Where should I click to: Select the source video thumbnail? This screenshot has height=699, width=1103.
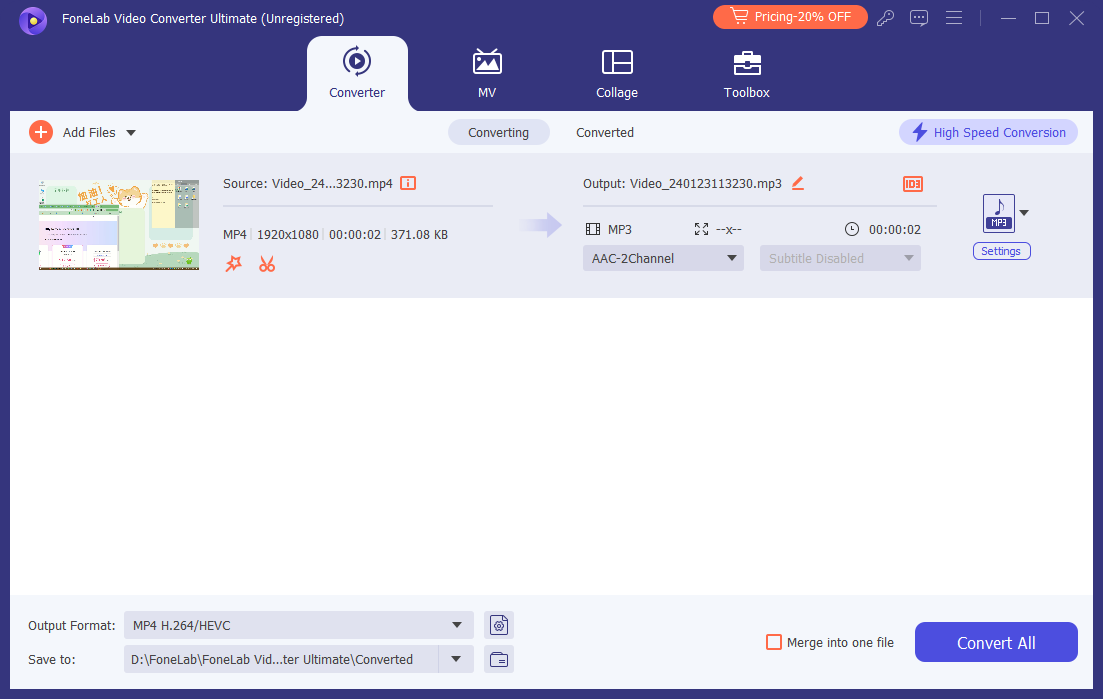pos(119,225)
